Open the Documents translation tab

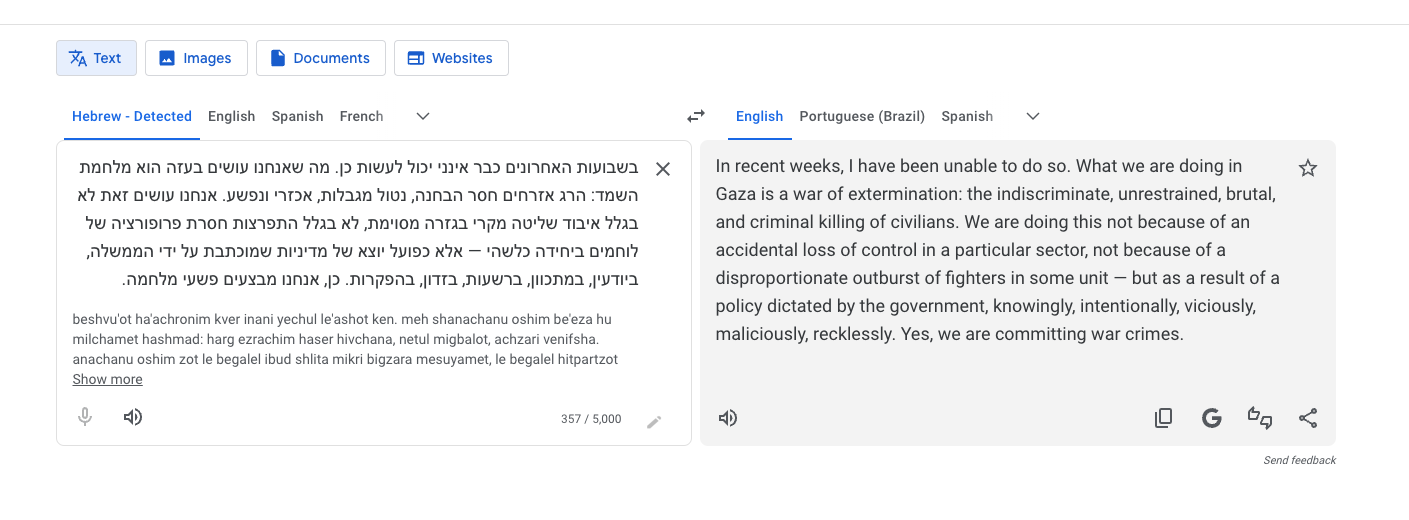coord(320,58)
